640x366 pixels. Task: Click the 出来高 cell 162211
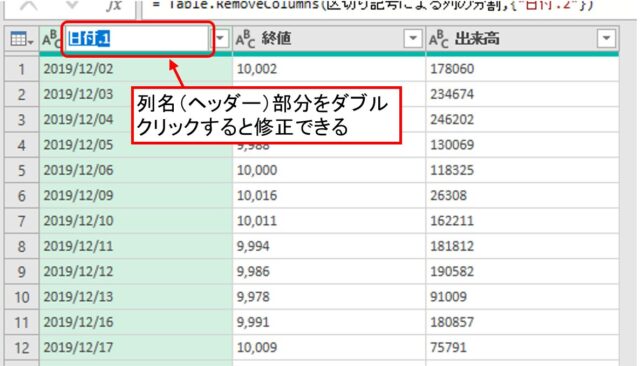[522, 221]
